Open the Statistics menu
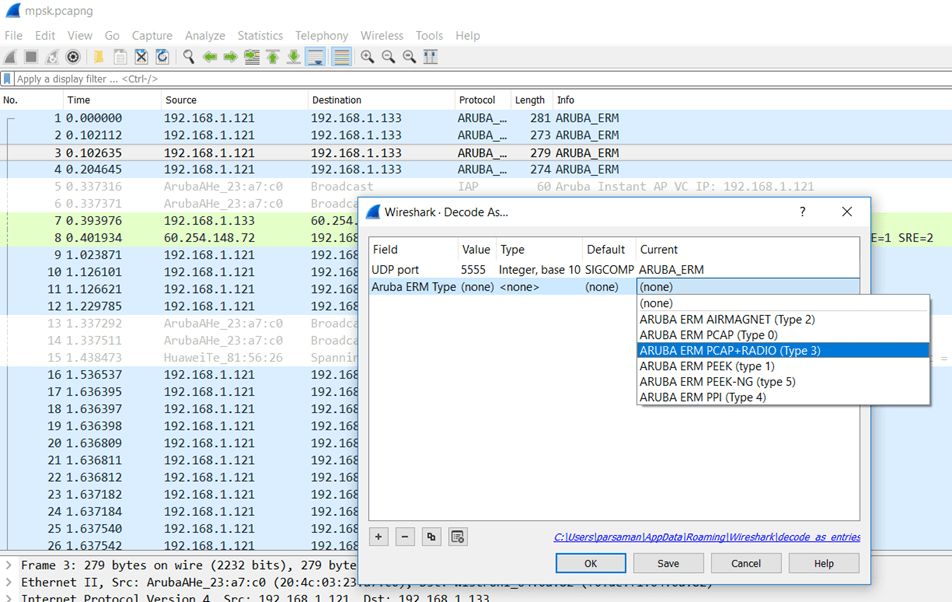The height and width of the screenshot is (602, 952). point(259,35)
